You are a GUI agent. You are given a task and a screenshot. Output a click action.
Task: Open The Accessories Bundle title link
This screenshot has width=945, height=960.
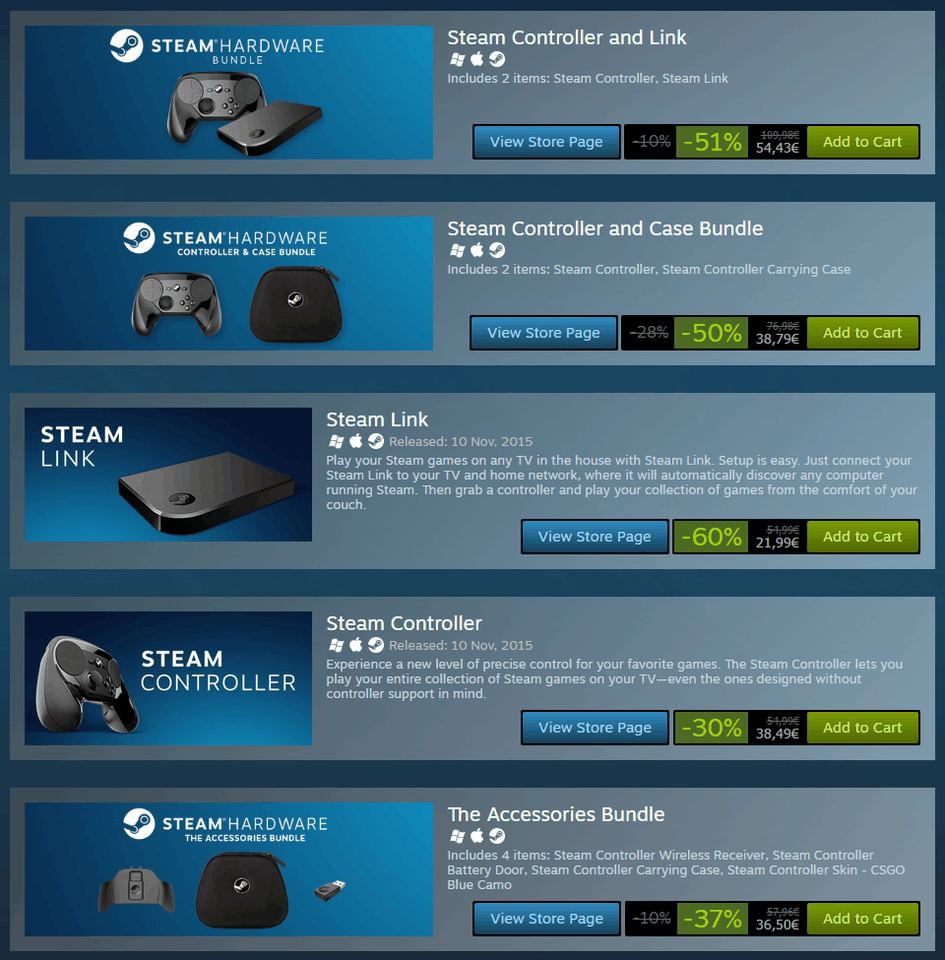coord(556,814)
